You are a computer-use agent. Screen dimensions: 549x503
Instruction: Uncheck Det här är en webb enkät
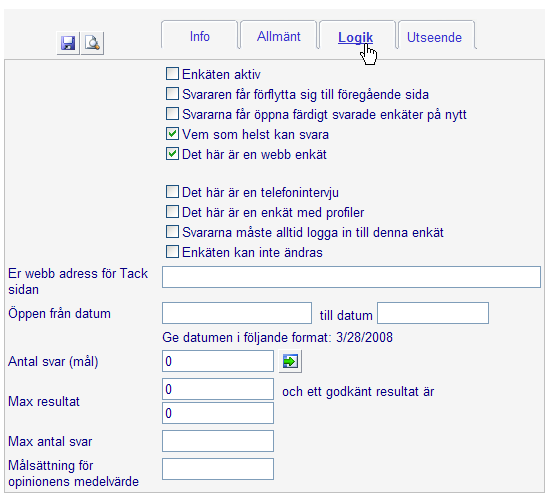coord(172,154)
